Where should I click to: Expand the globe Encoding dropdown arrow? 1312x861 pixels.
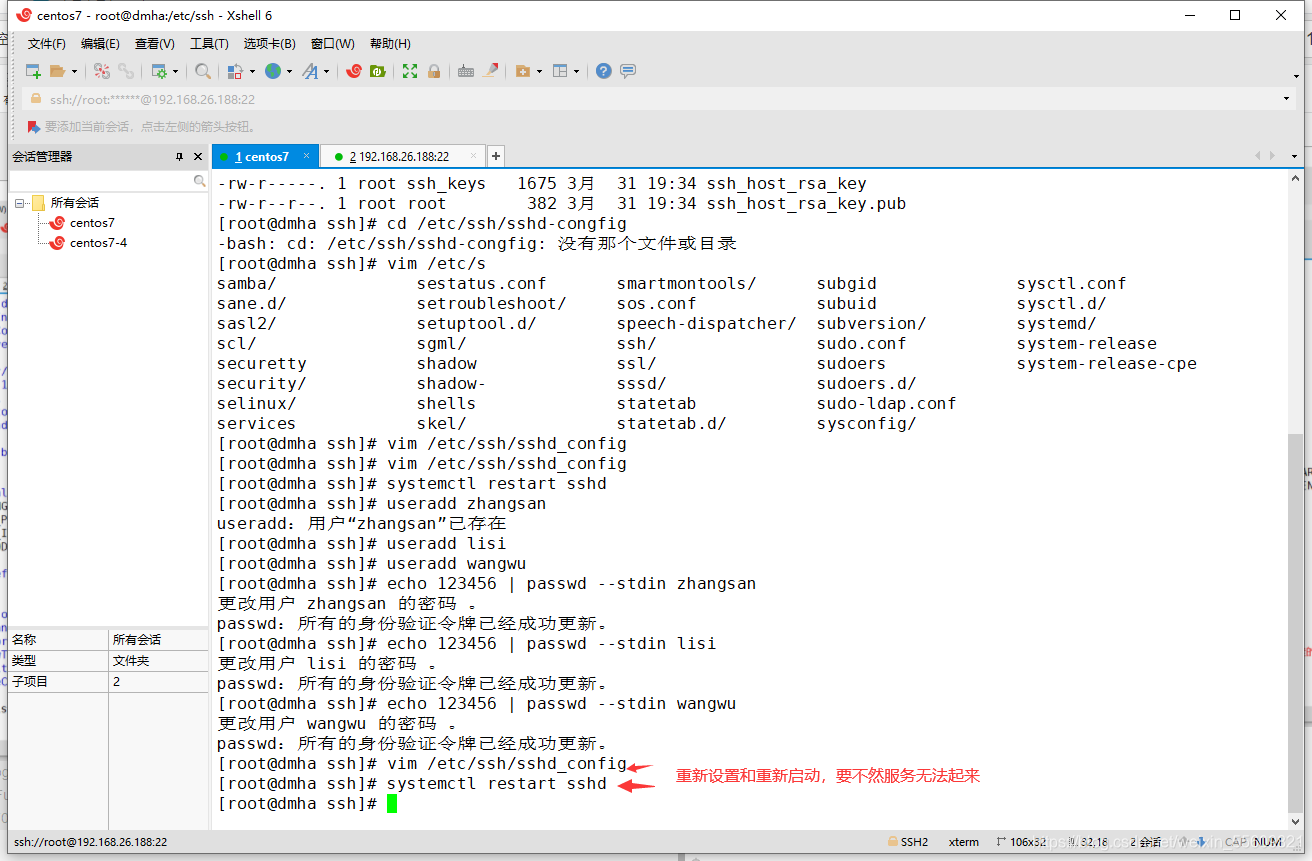(x=289, y=71)
